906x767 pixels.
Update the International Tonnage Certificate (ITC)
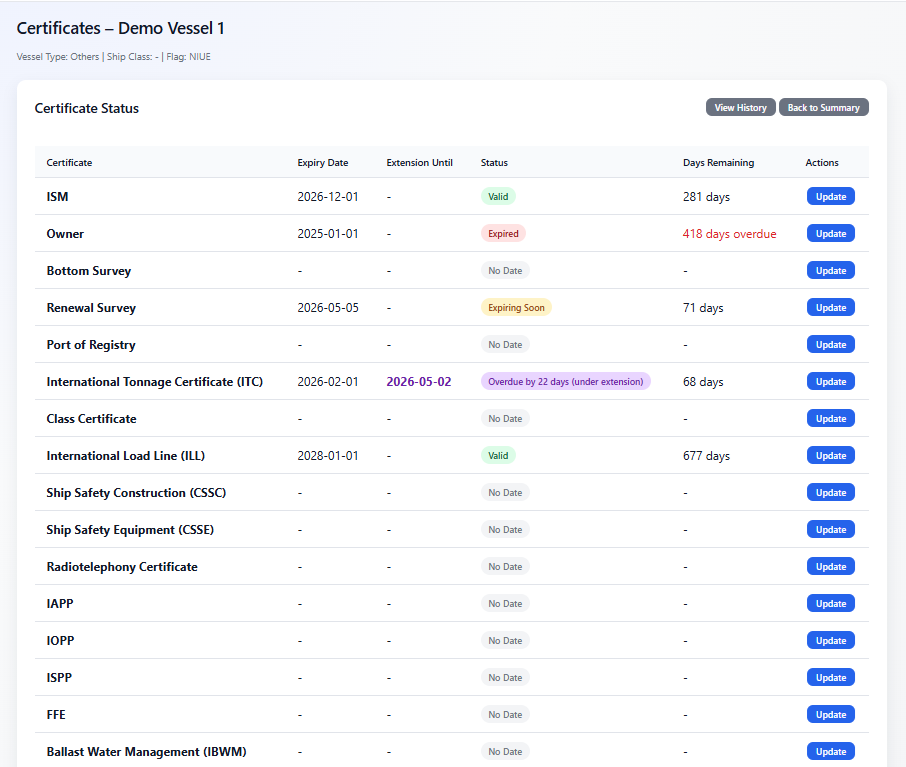830,381
